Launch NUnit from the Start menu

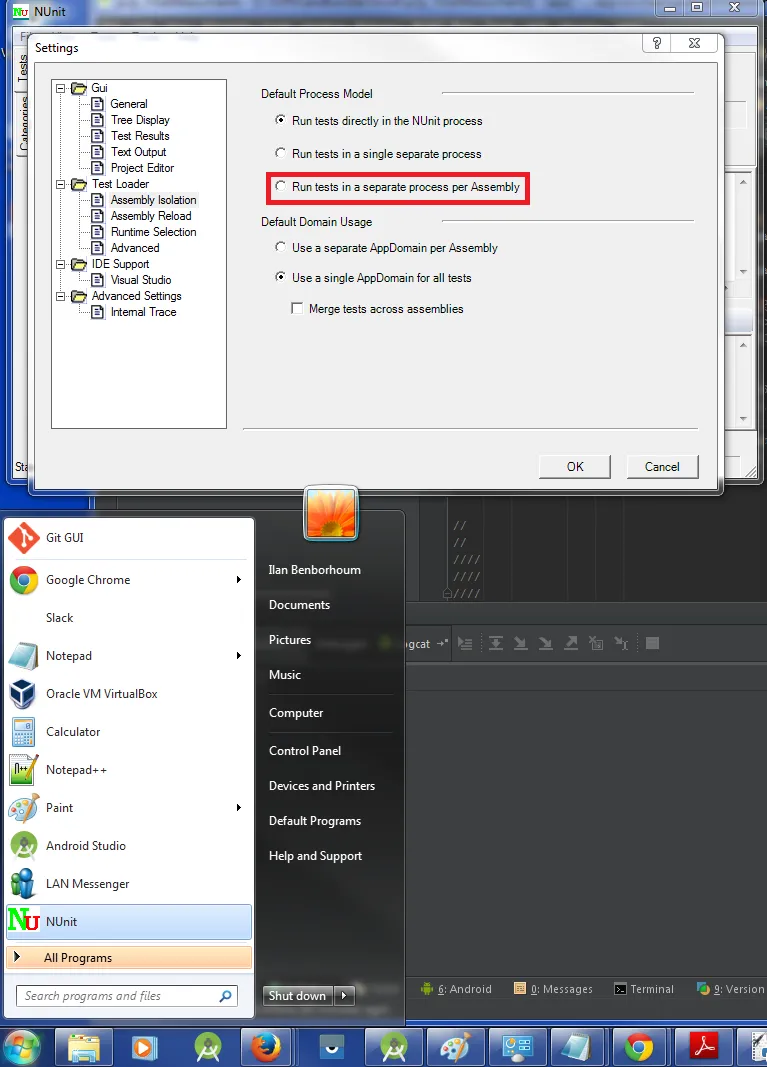(x=129, y=921)
